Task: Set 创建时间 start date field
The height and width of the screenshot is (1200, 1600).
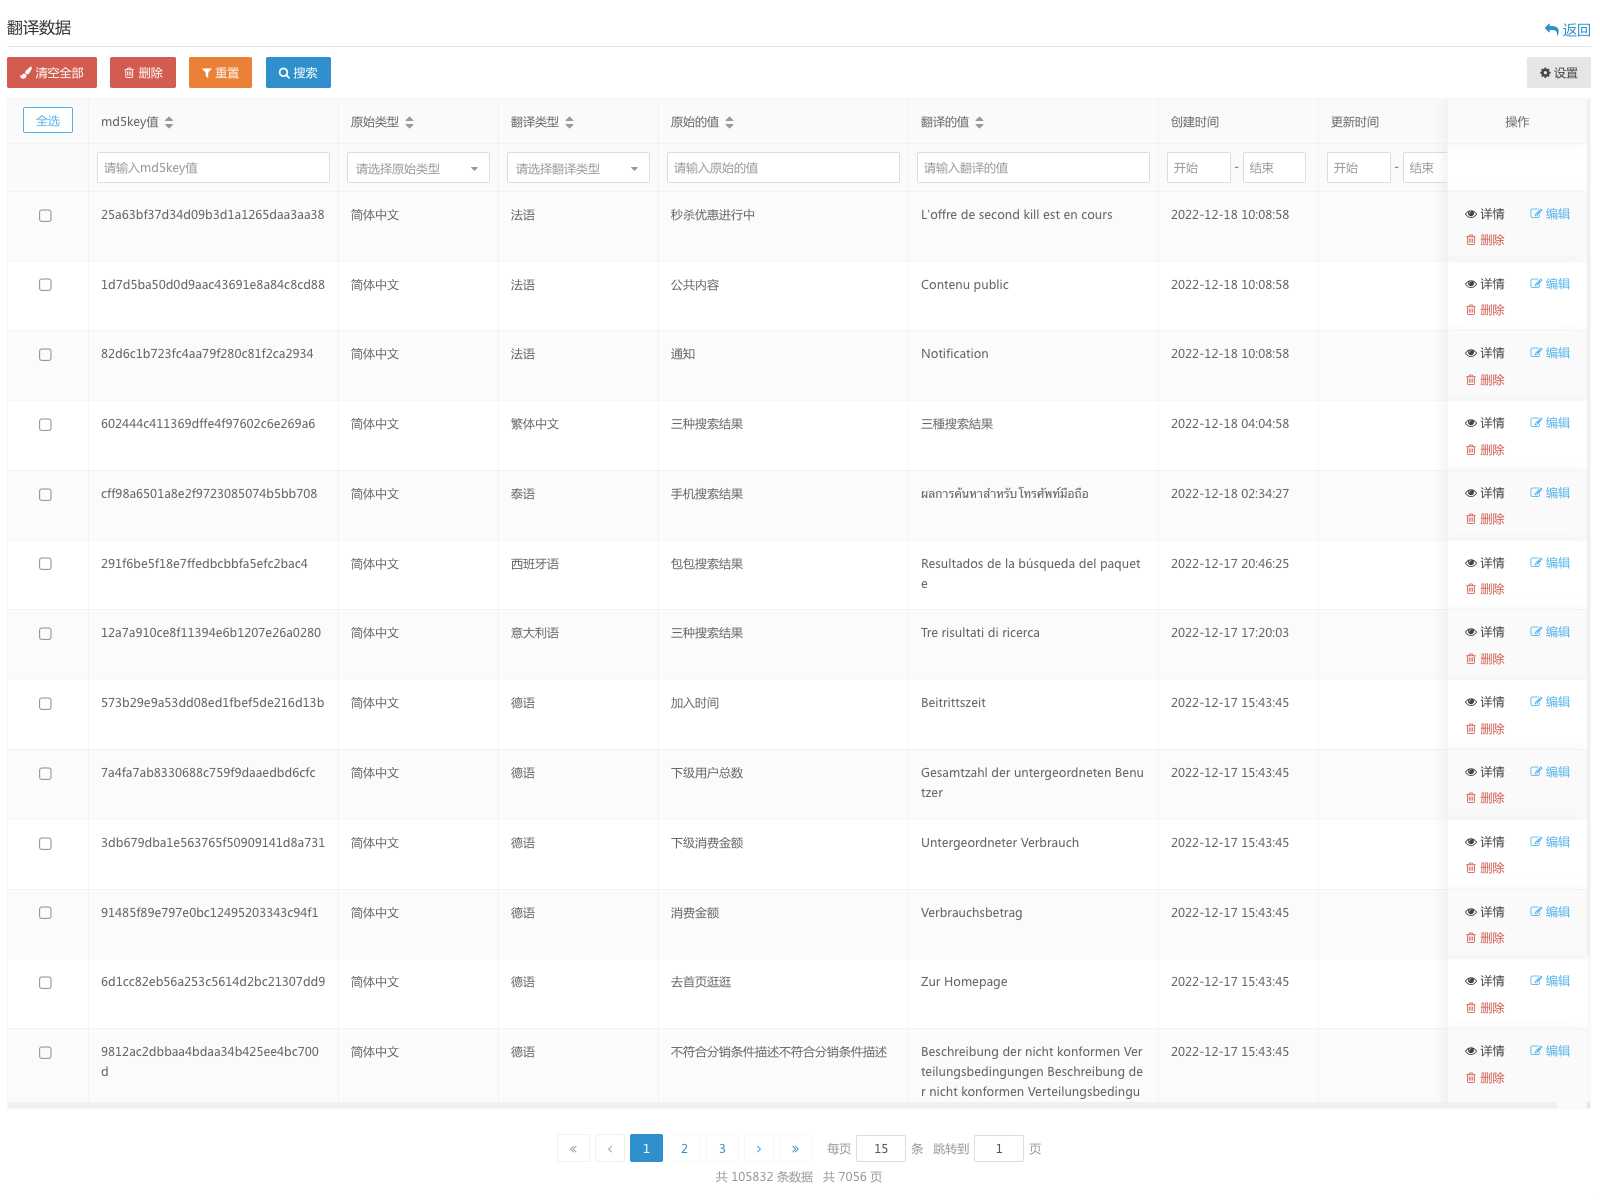Action: [x=1199, y=167]
